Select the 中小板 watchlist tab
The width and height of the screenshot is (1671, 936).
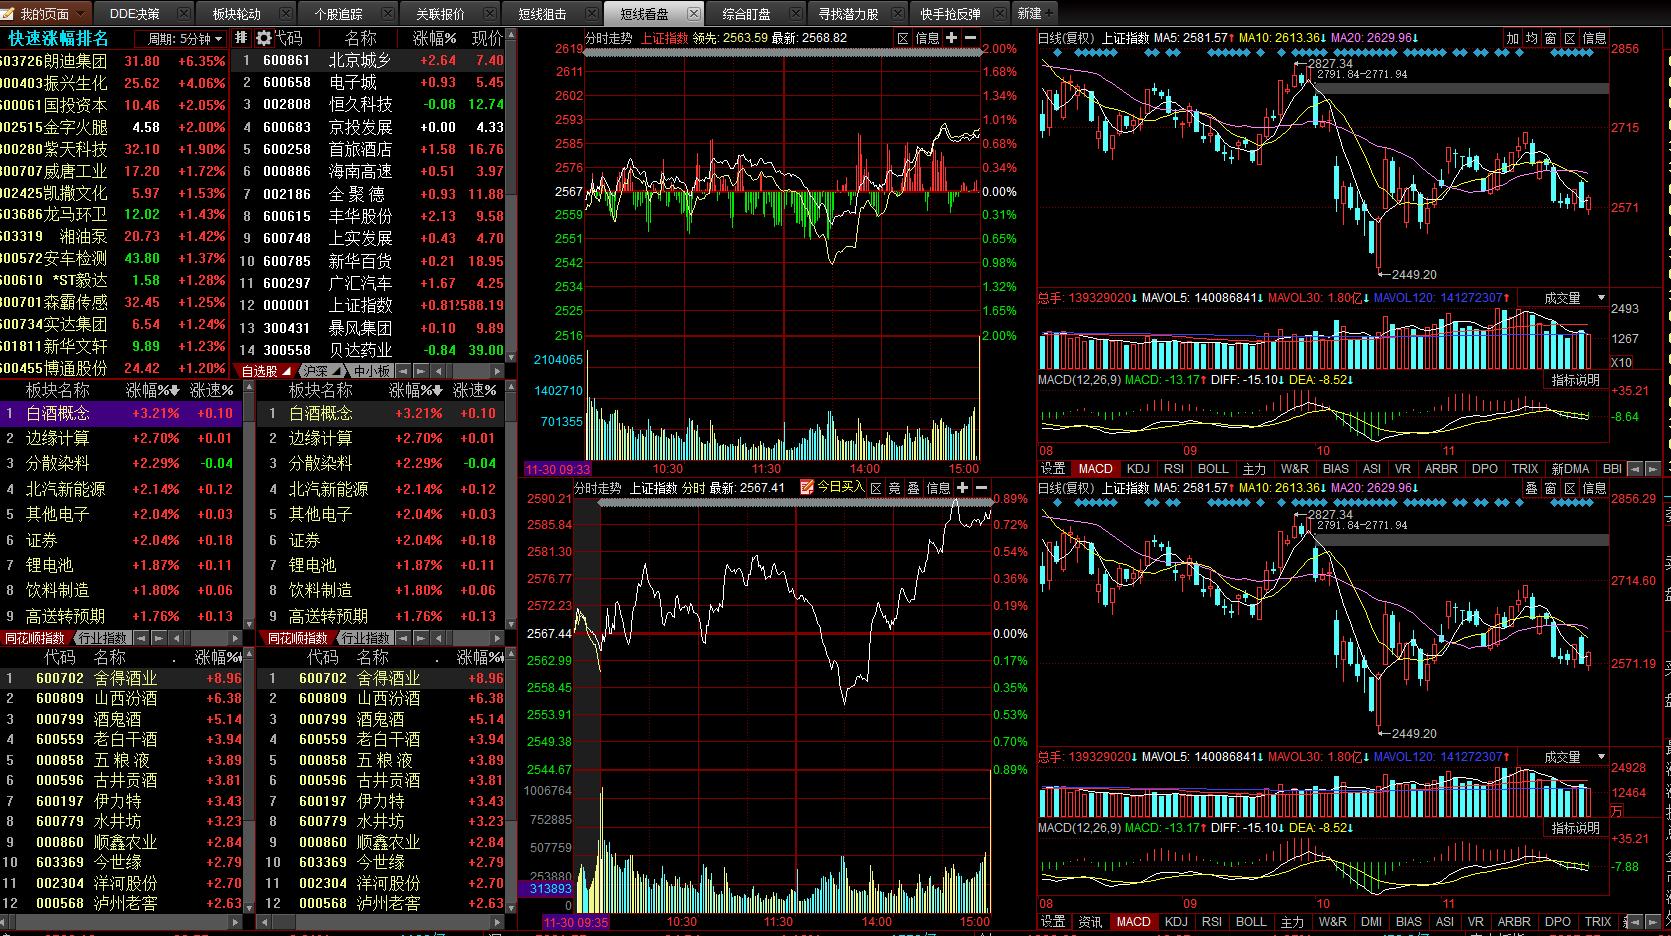tap(371, 371)
